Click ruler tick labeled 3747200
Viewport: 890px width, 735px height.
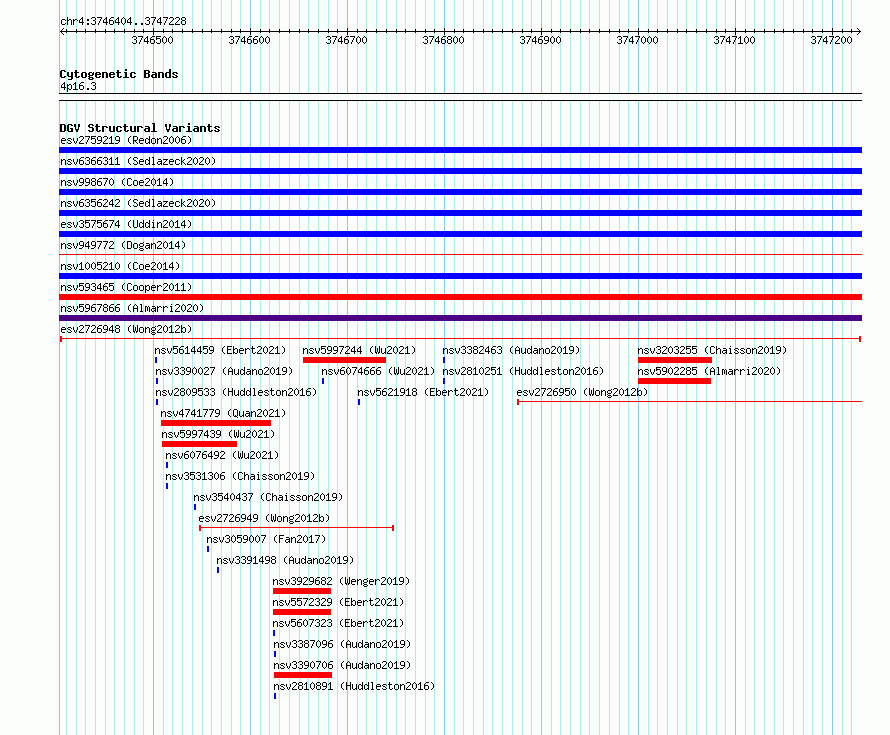click(832, 40)
